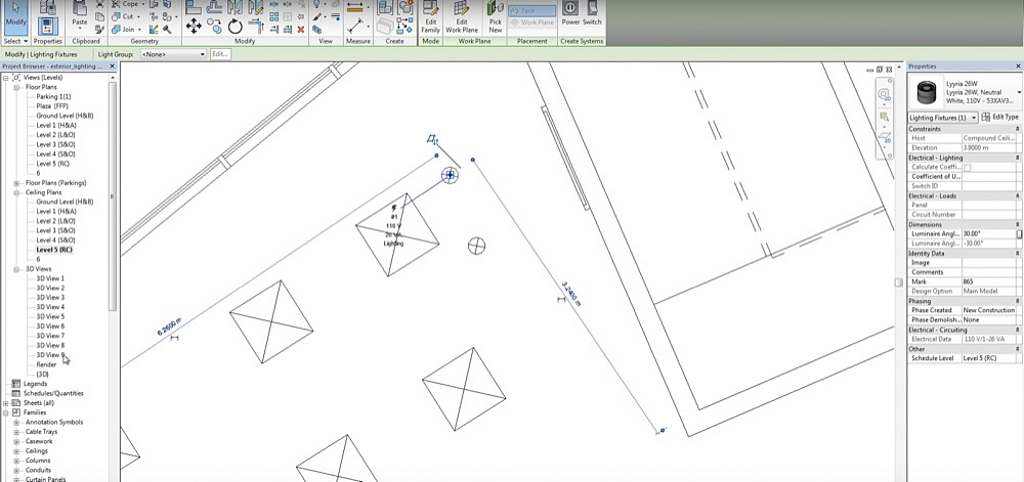Select the Rotate tool icon
Image resolution: width=1024 pixels, height=482 pixels.
(x=235, y=25)
